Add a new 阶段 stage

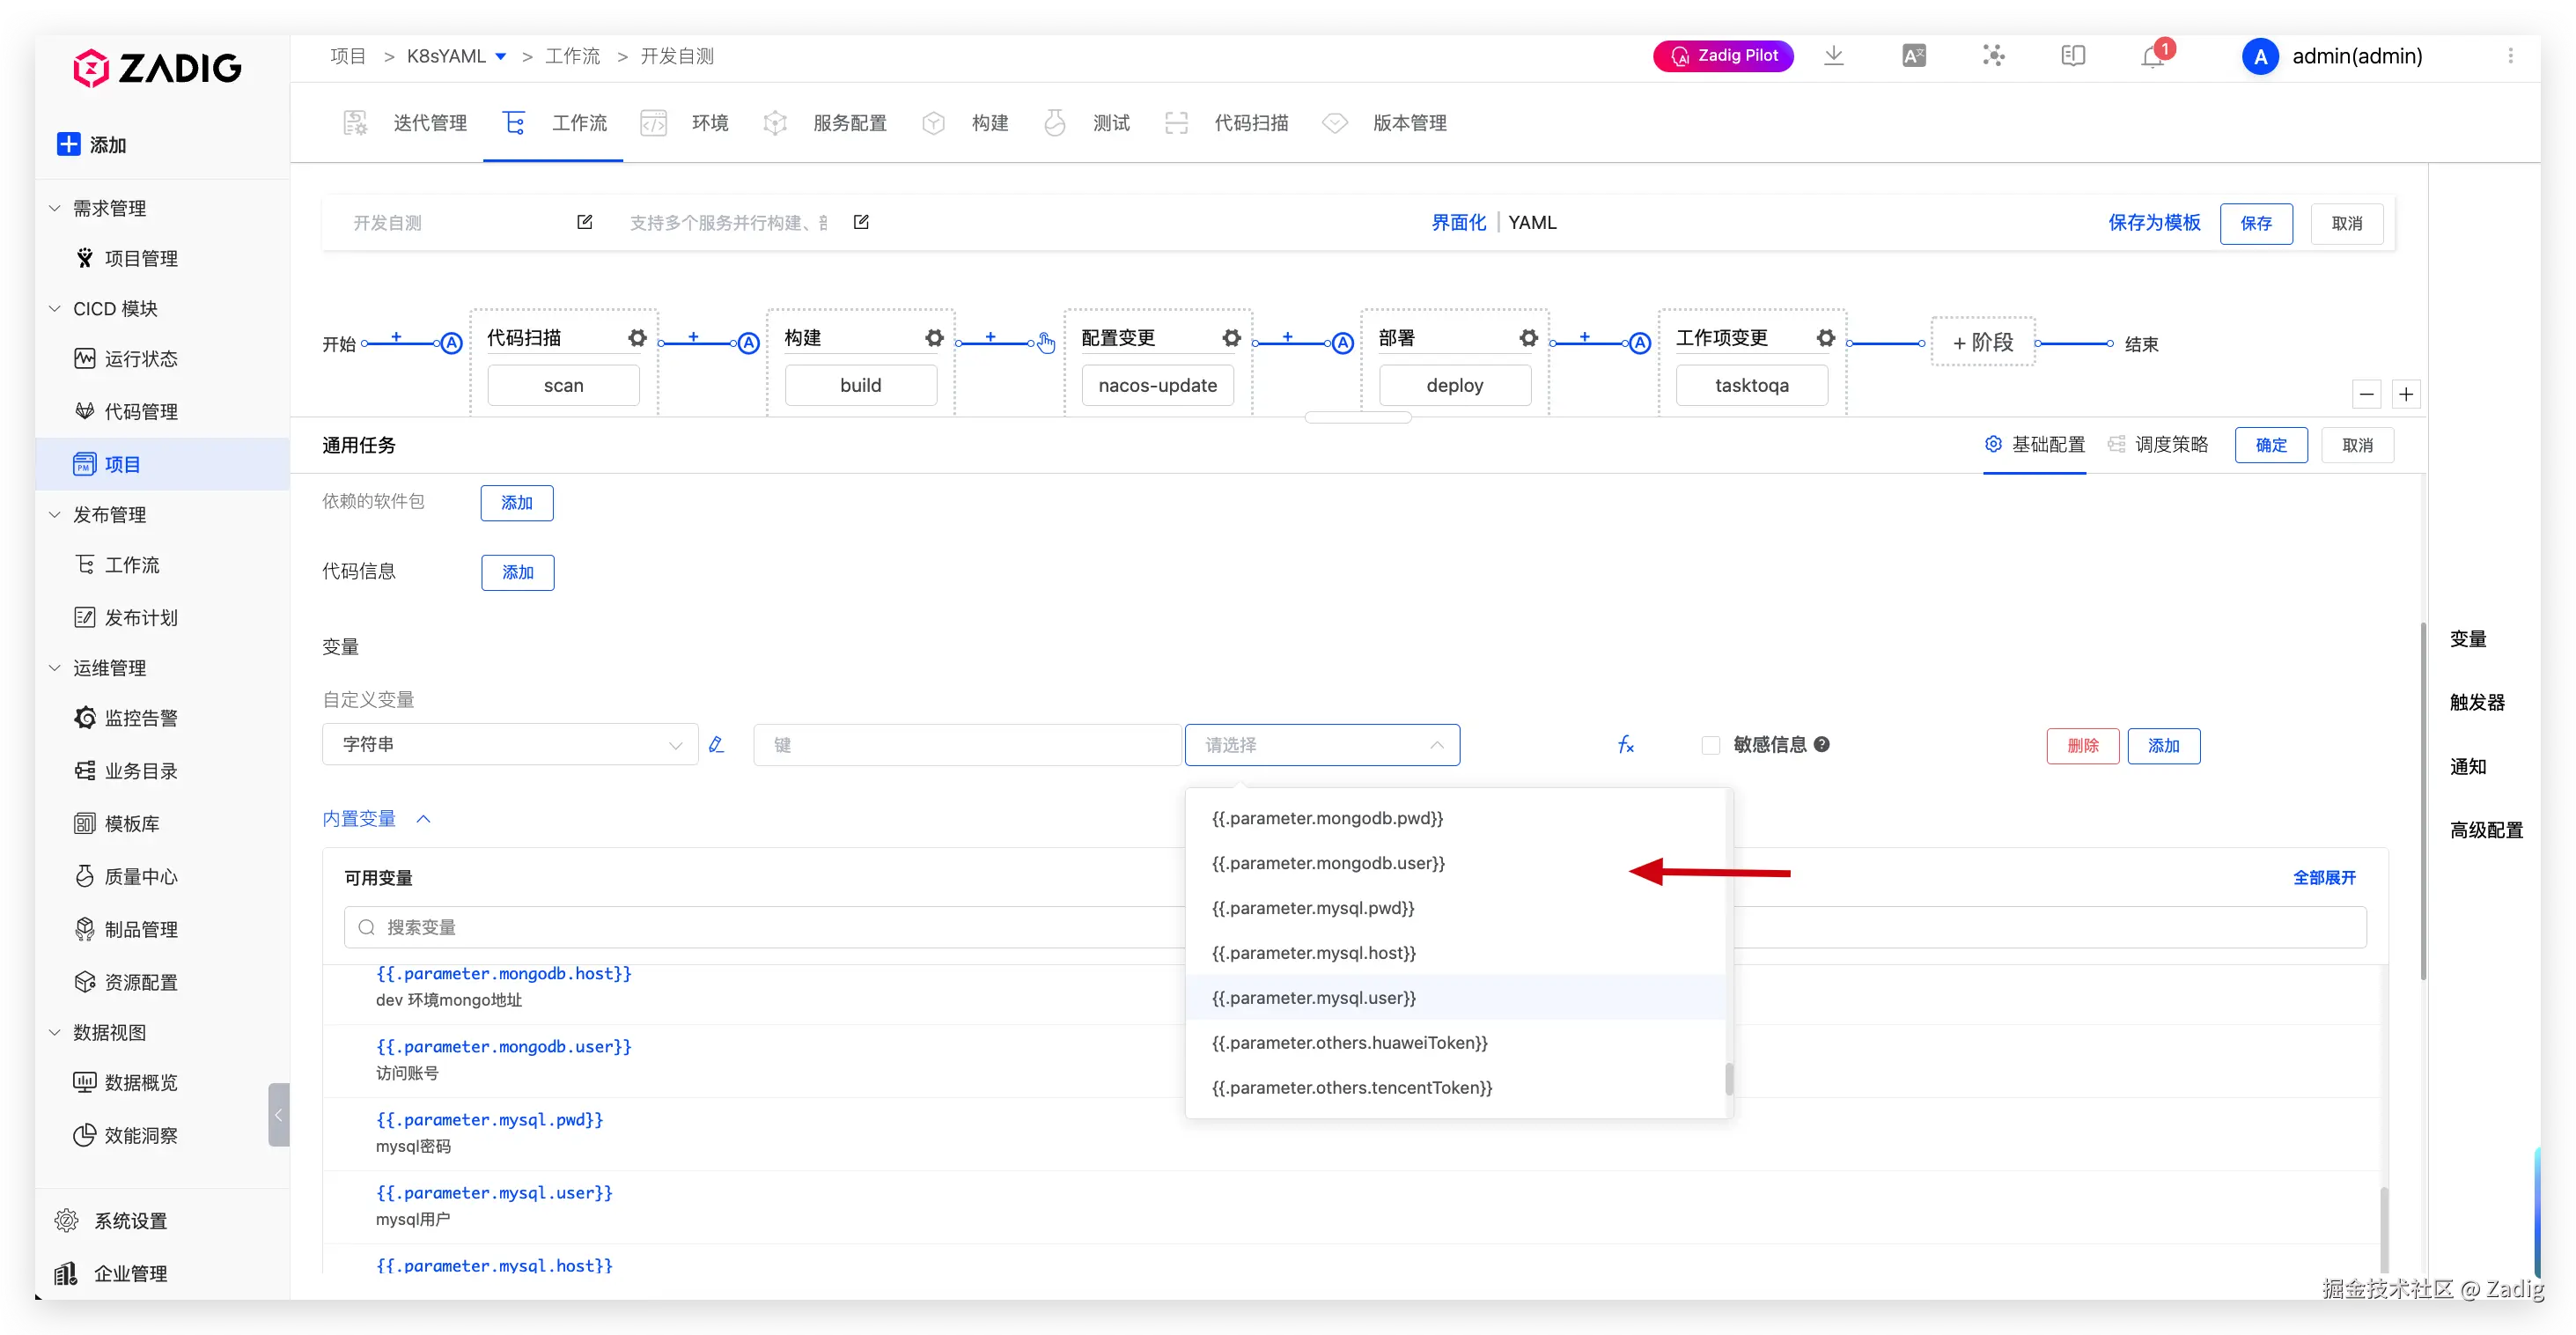1983,342
